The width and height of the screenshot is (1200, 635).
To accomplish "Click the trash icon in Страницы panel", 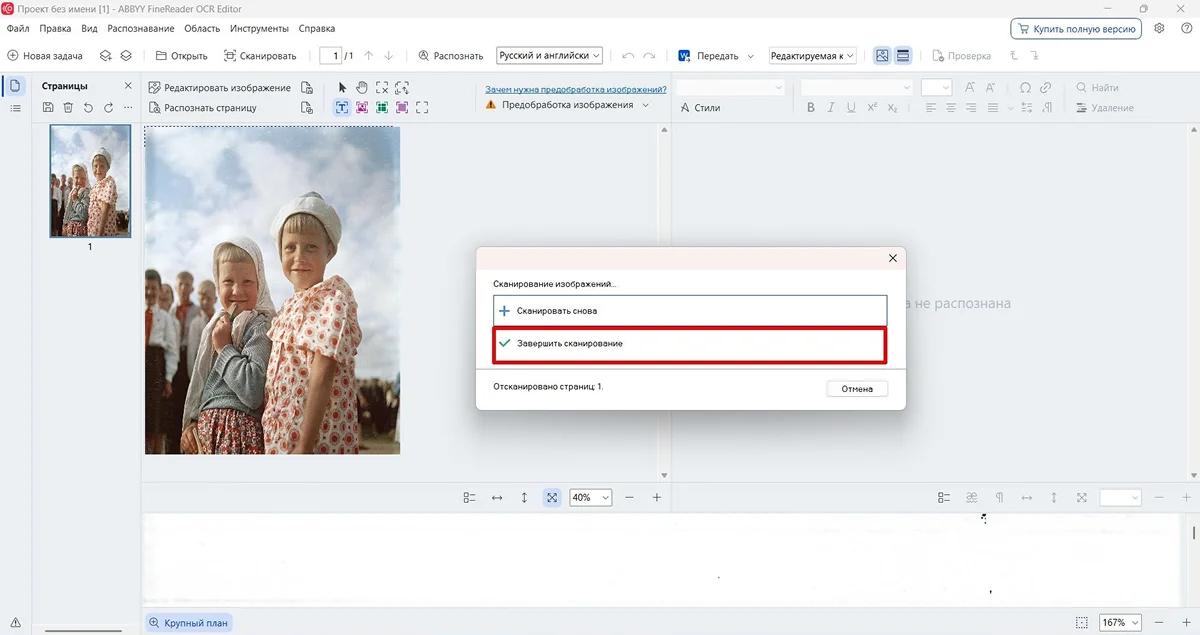I will click(68, 107).
